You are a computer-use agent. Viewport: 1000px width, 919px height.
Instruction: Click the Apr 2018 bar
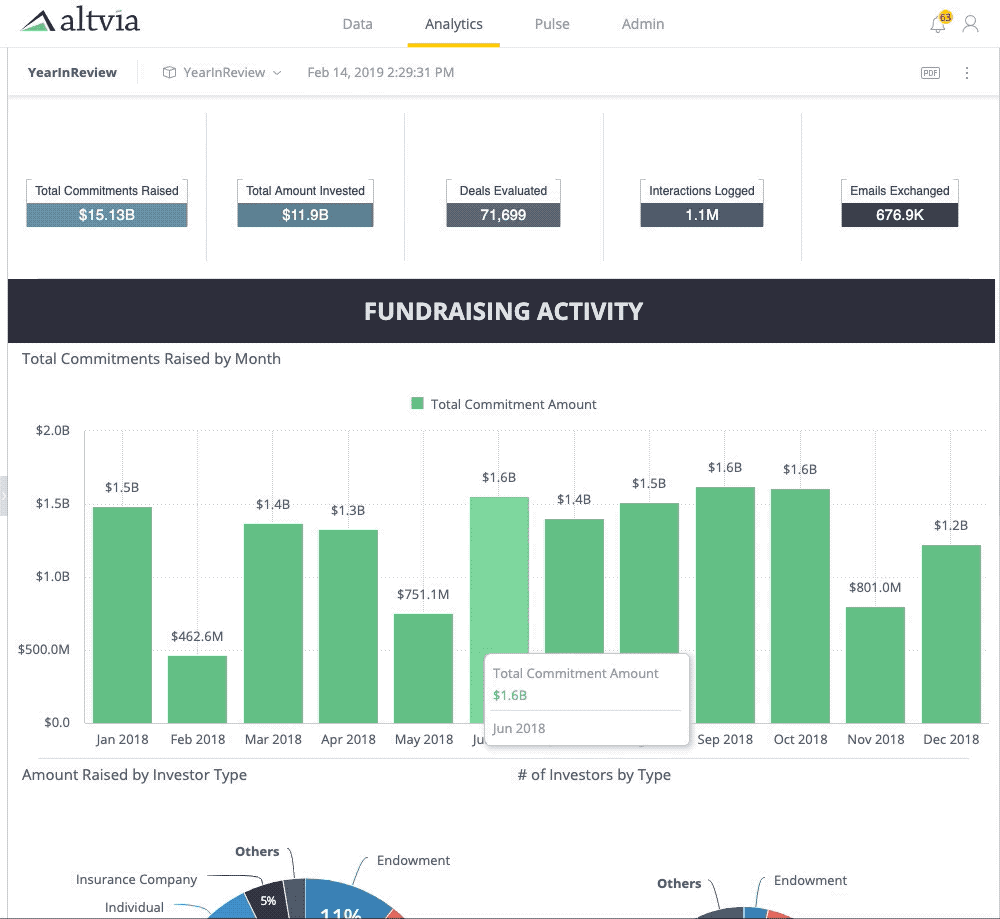pos(348,626)
